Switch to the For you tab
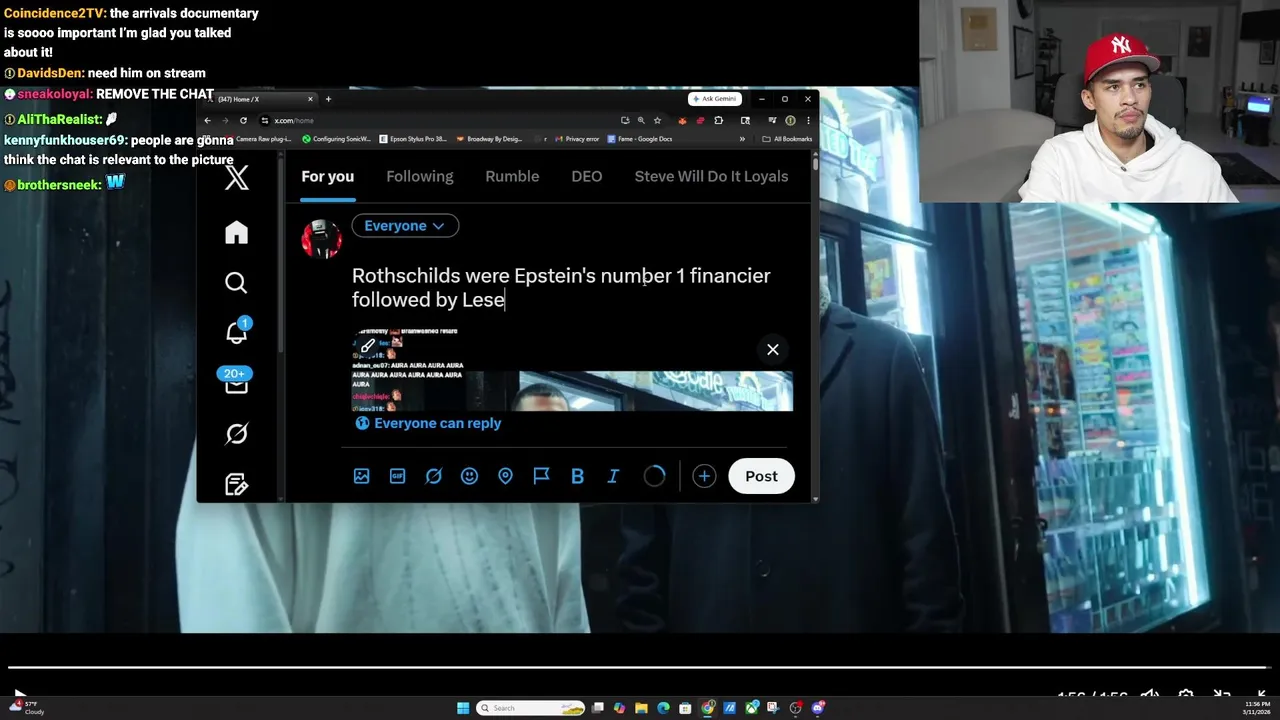Viewport: 1280px width, 720px height. 328,176
